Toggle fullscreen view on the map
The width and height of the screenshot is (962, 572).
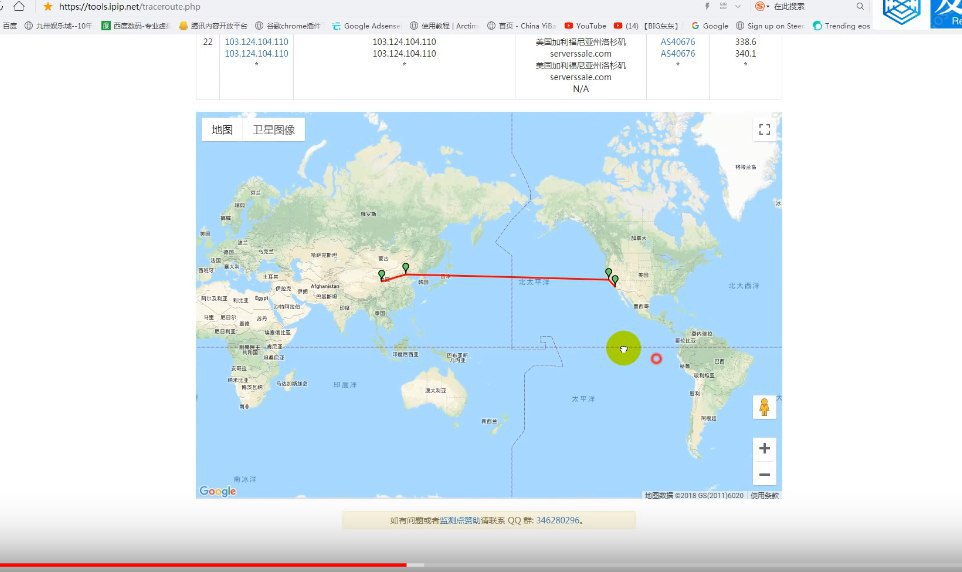(x=764, y=130)
